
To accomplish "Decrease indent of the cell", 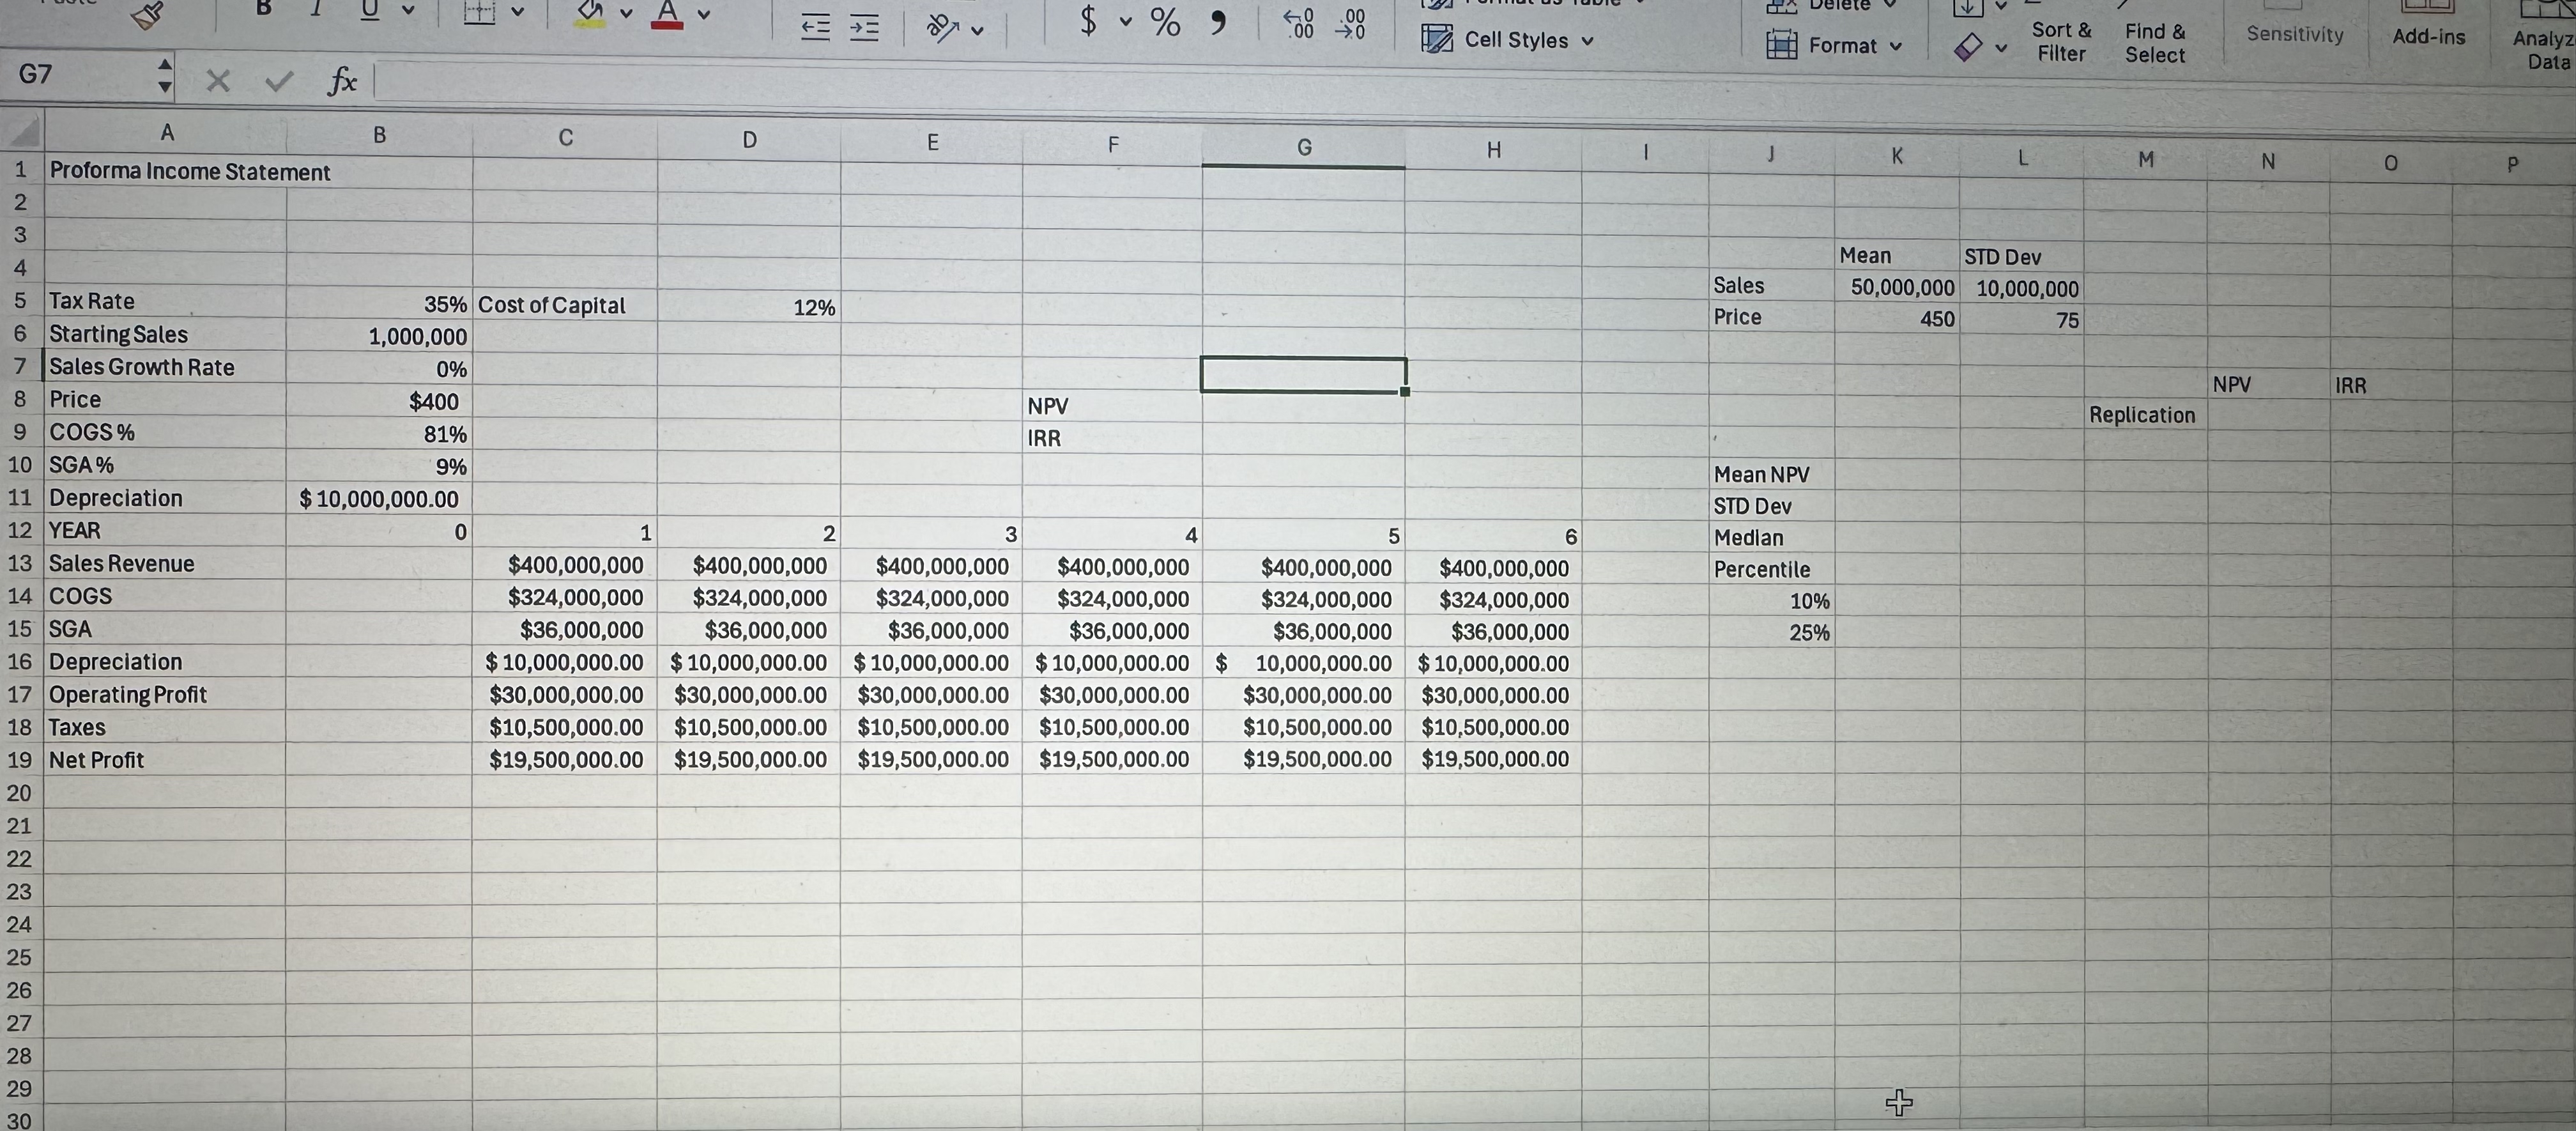I will pos(815,28).
